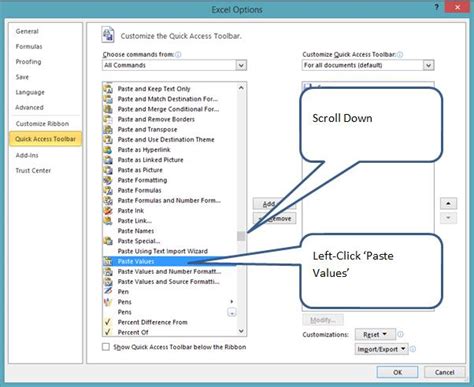This screenshot has height=387, width=474.
Task: Click the Paste as Hyperlink icon
Action: pos(108,150)
